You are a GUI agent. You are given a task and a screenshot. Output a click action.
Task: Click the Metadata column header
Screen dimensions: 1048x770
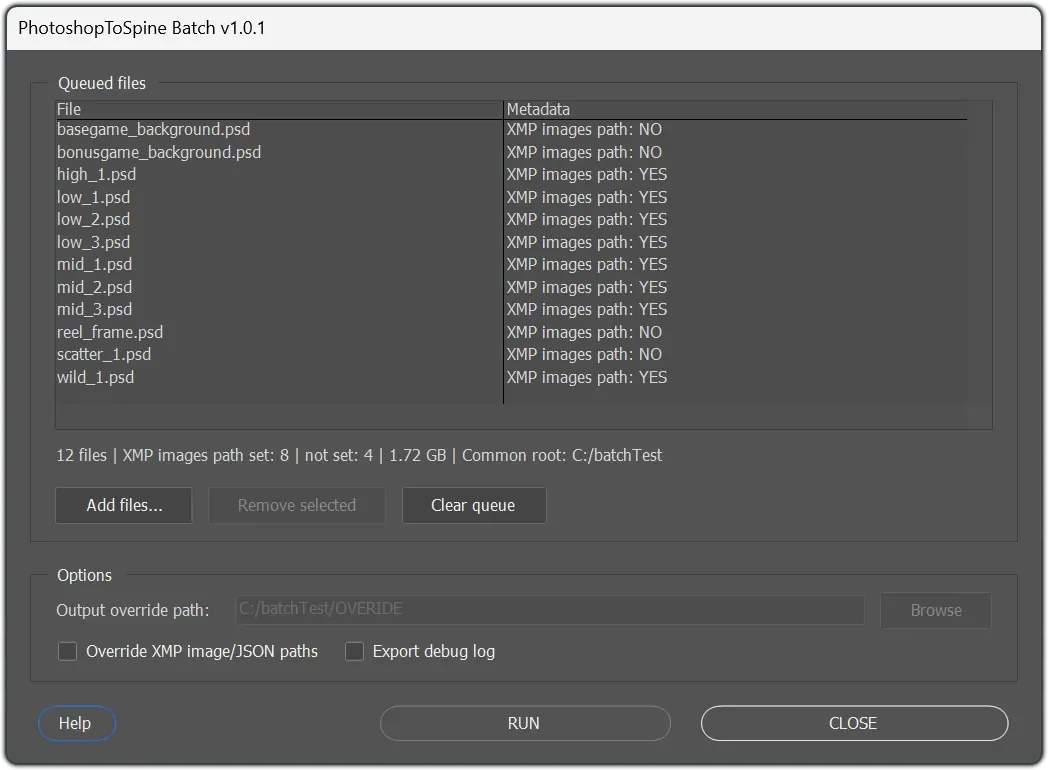coord(538,109)
